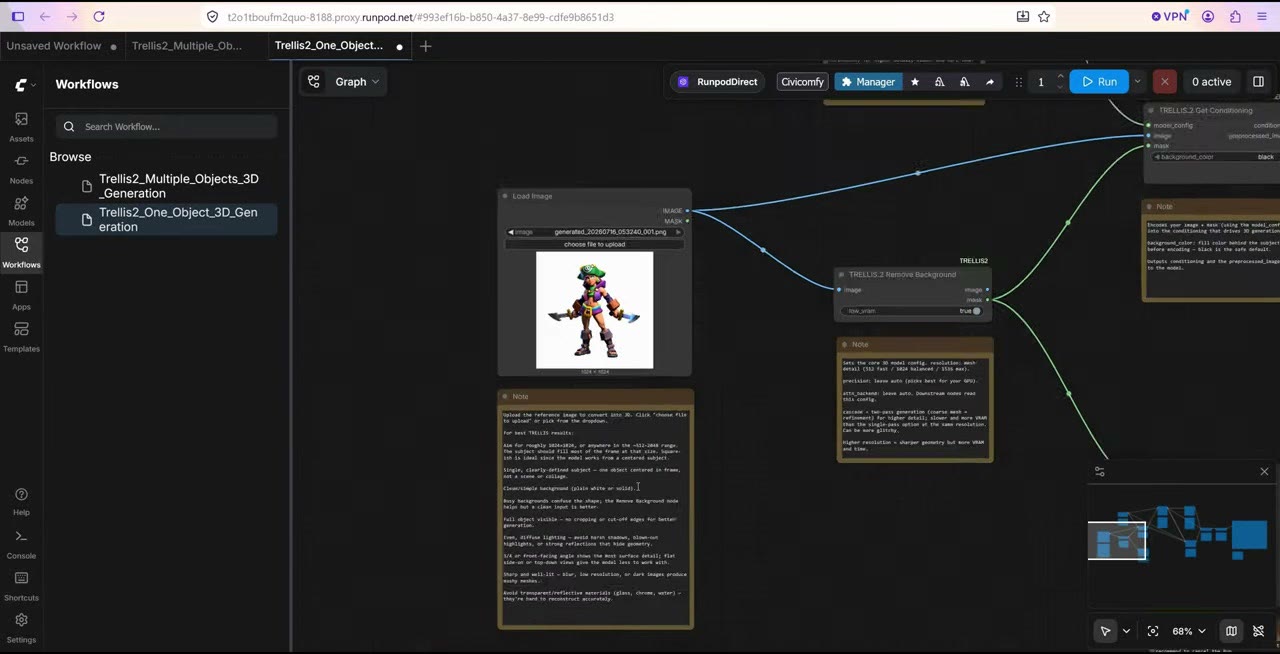1280x654 pixels.
Task: Activate the select cursor tool
Action: coord(1105,631)
